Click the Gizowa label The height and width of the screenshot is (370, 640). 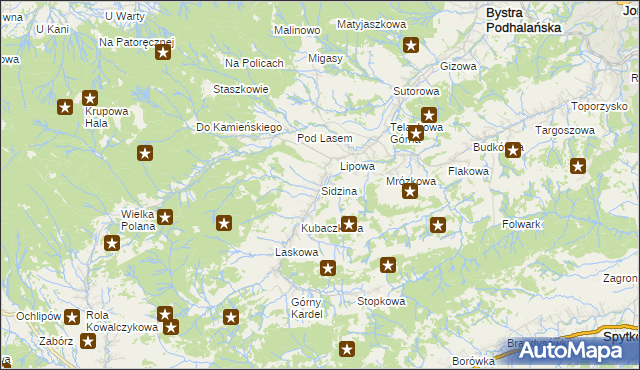458,66
